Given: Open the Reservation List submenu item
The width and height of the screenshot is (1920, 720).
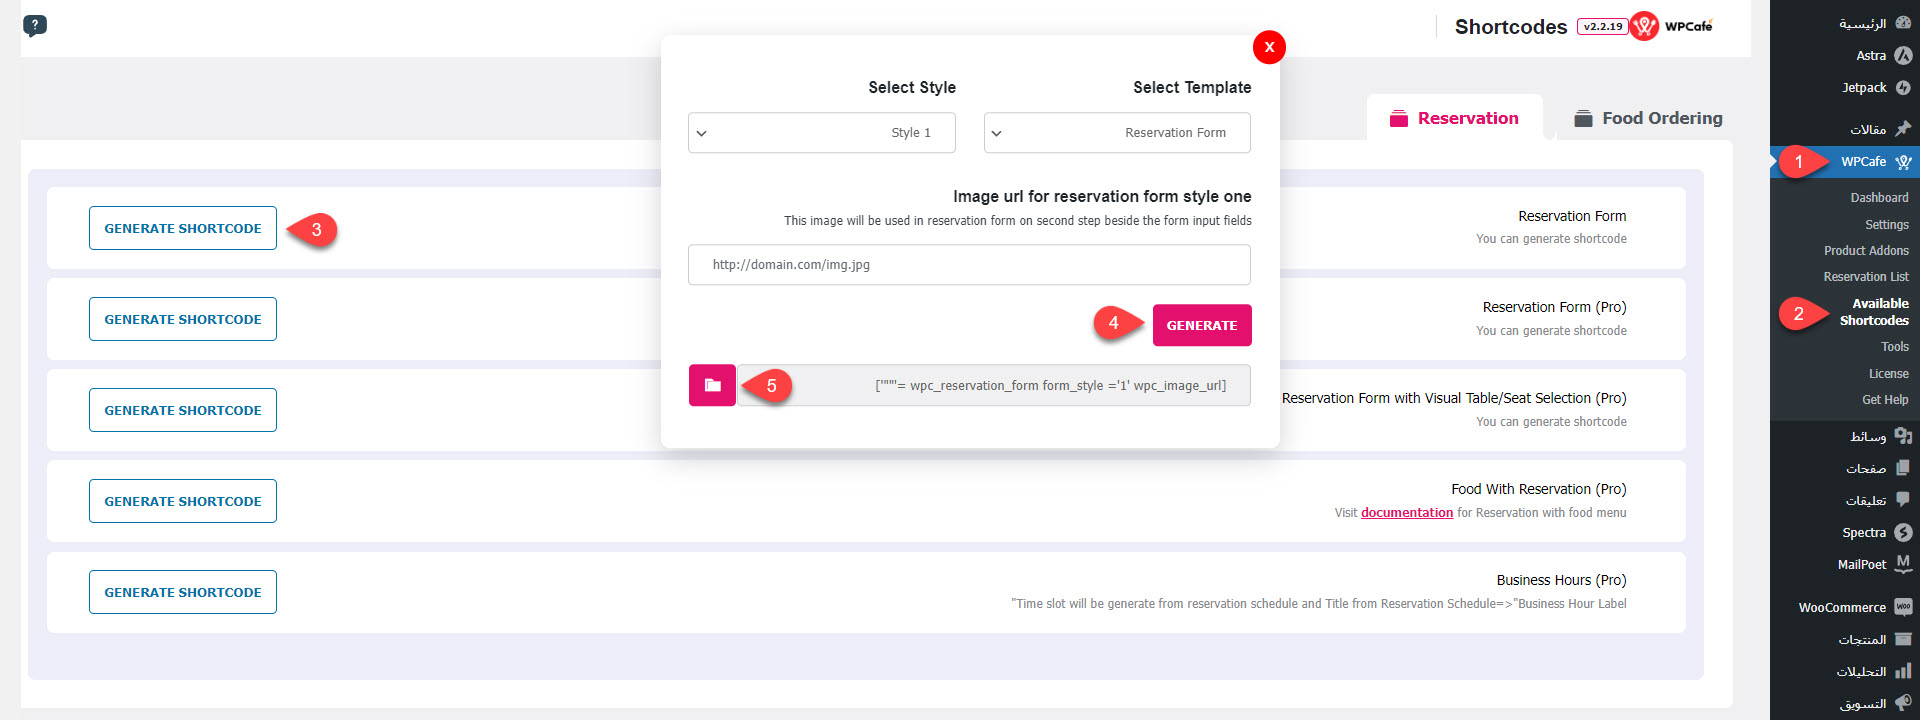Looking at the screenshot, I should [1866, 277].
